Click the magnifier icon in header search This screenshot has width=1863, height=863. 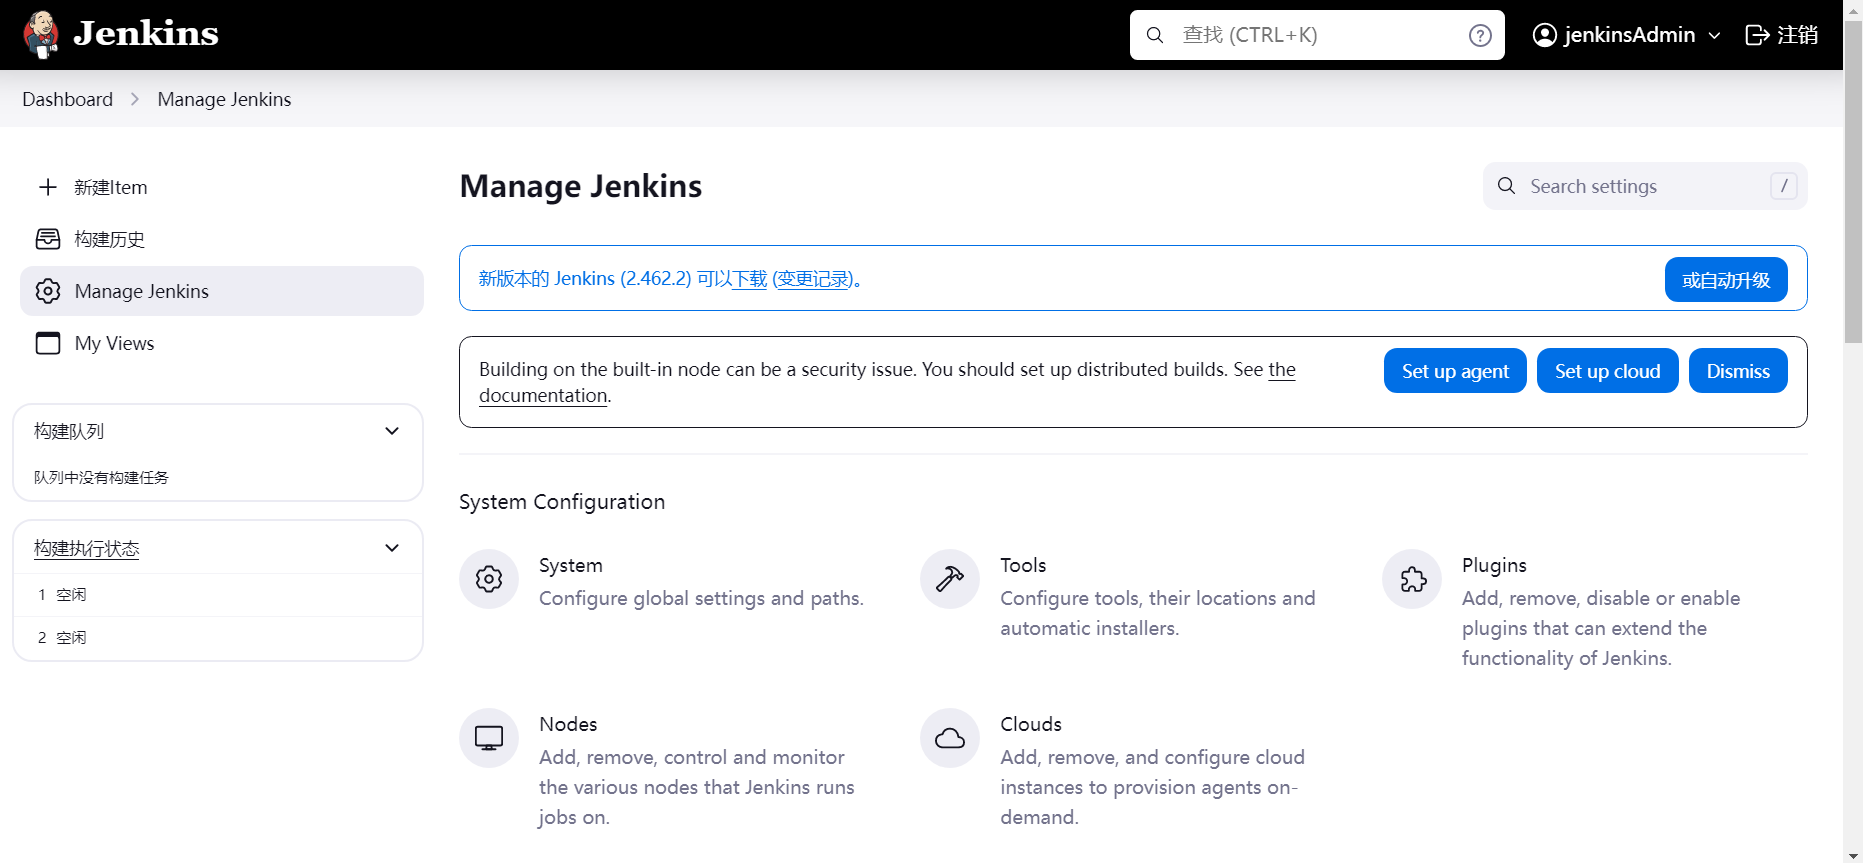[1155, 35]
